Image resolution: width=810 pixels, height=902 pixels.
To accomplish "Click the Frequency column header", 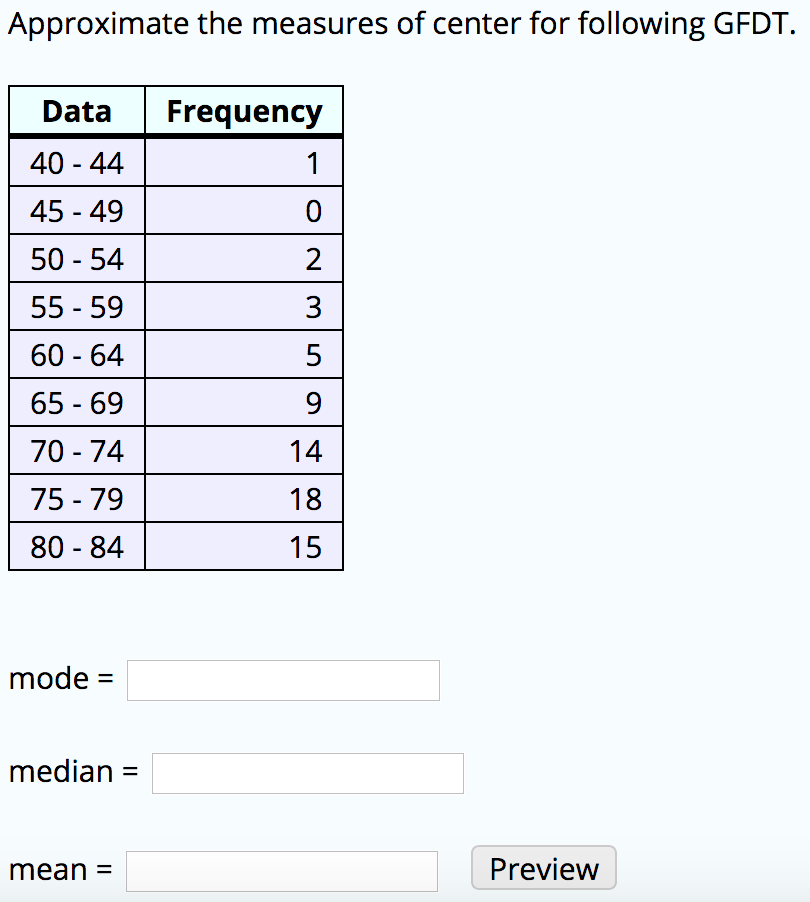I will pyautogui.click(x=244, y=111).
